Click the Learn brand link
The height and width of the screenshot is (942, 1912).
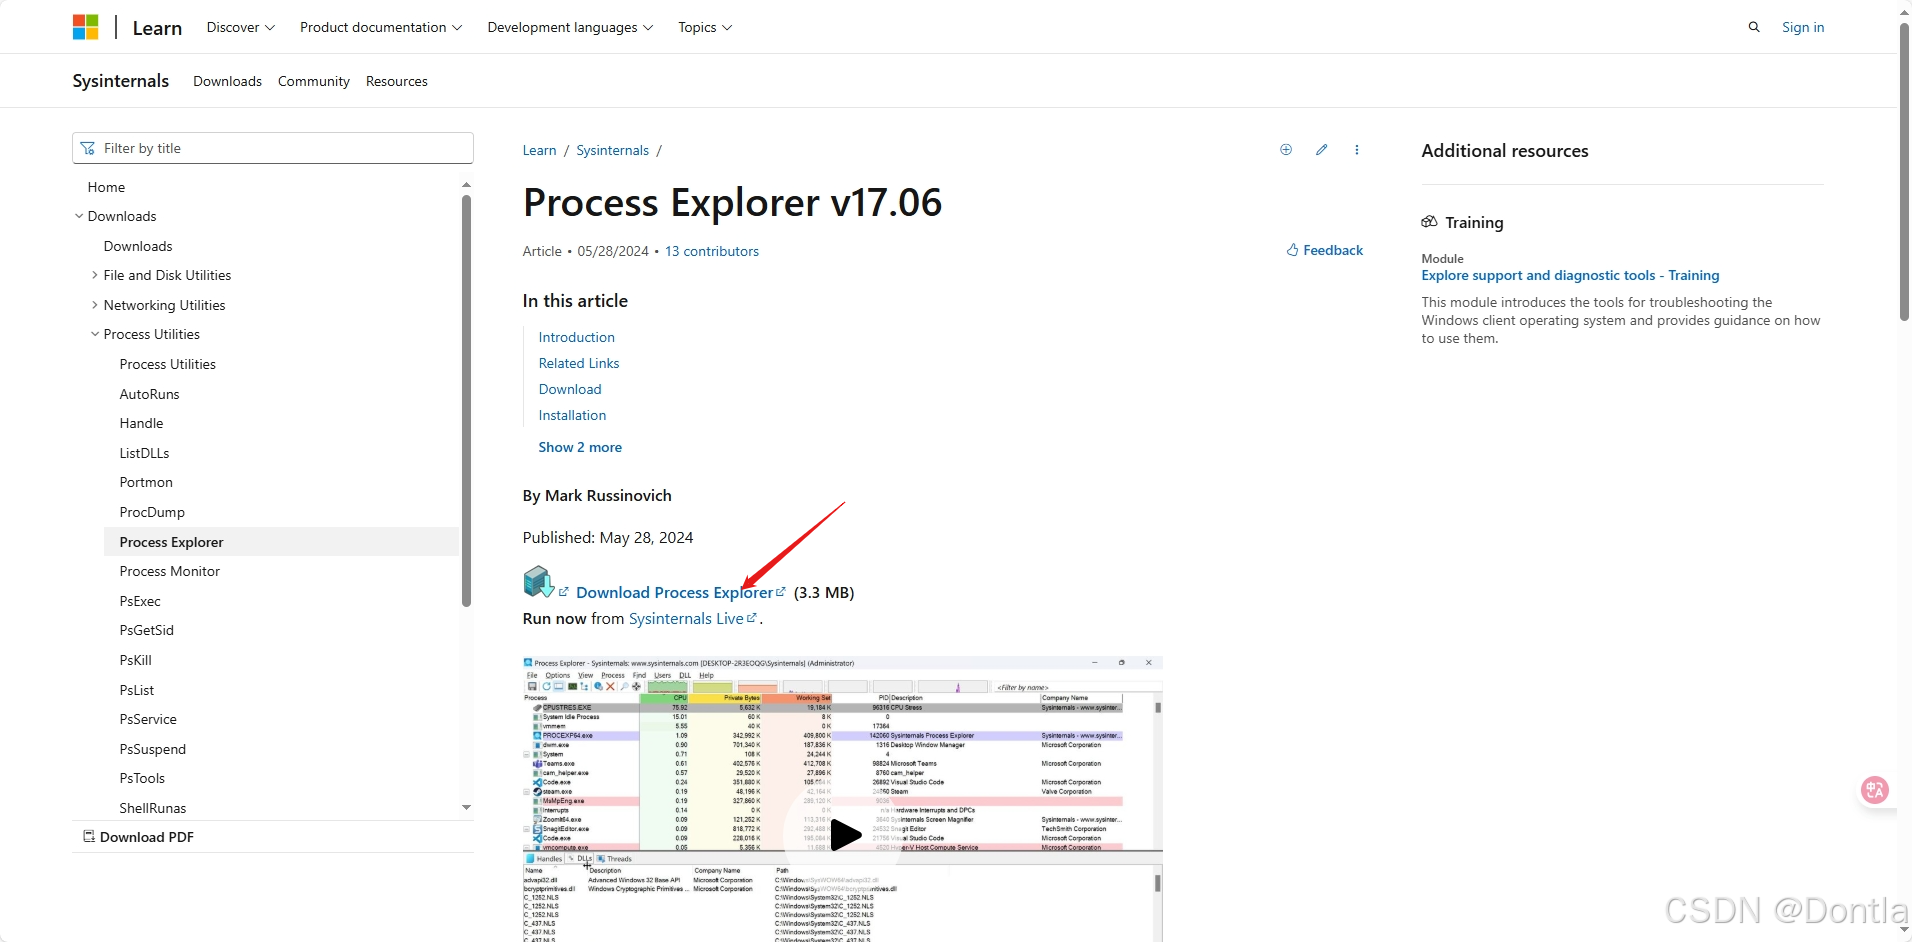point(157,28)
